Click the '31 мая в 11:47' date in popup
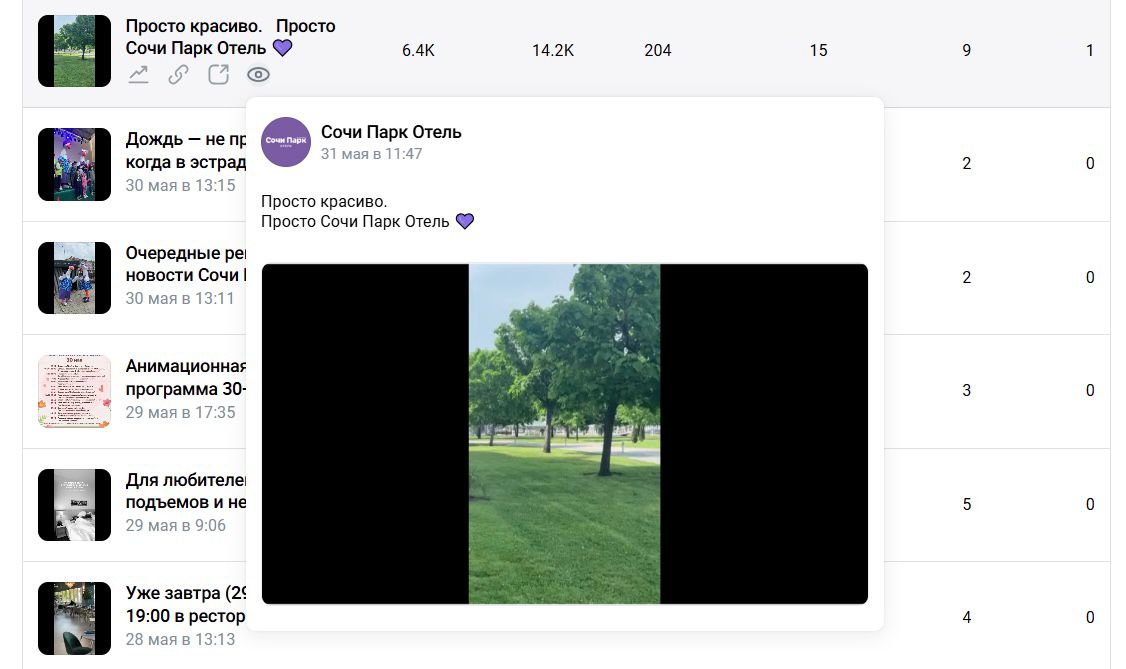1126x669 pixels. [x=371, y=154]
